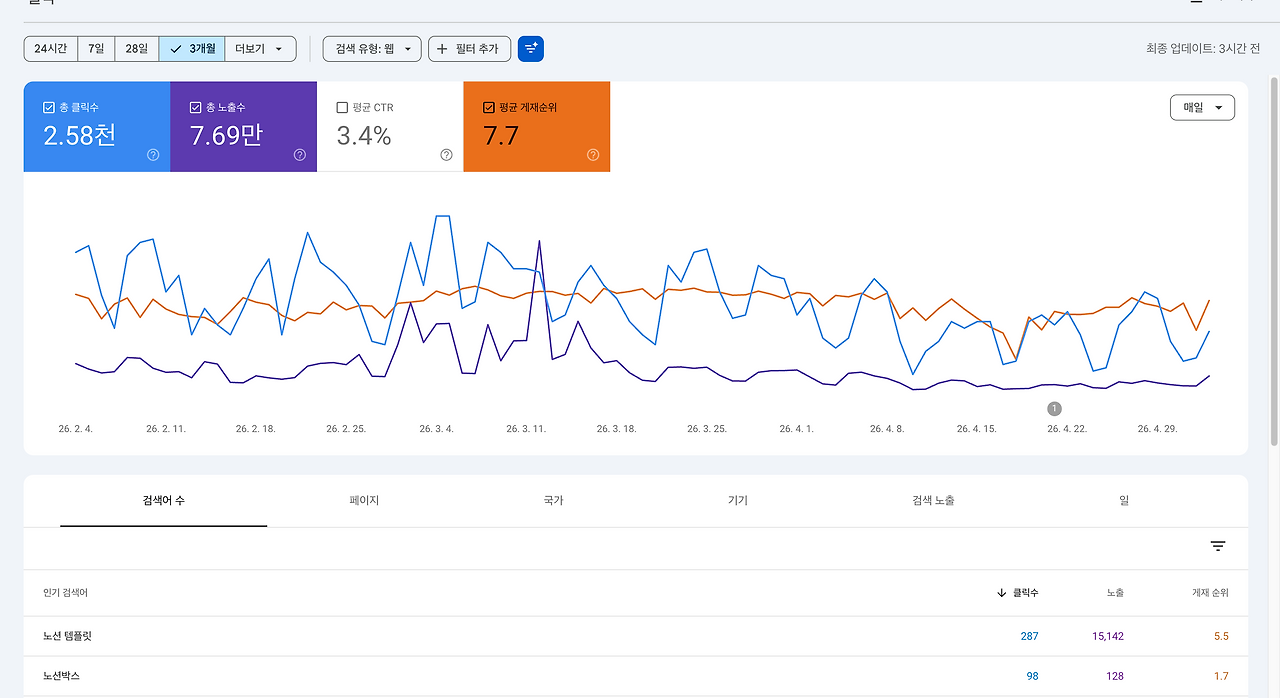This screenshot has width=1280, height=698.
Task: Open the 검색 유형: 웹 dropdown
Action: tap(372, 49)
